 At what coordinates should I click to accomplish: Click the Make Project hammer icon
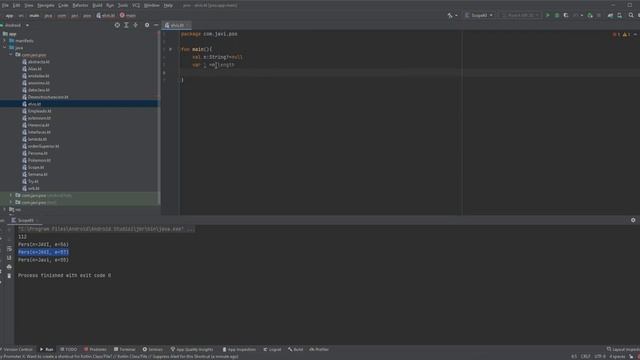[x=450, y=16]
